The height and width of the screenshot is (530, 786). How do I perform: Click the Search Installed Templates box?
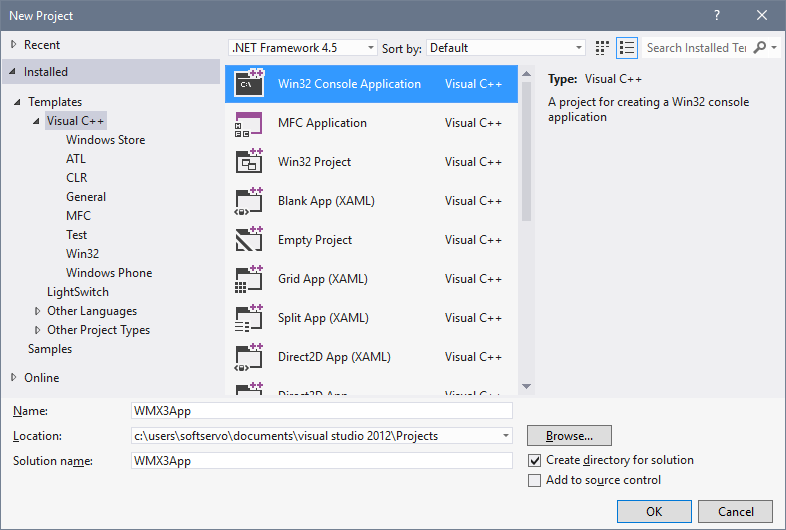pyautogui.click(x=697, y=48)
